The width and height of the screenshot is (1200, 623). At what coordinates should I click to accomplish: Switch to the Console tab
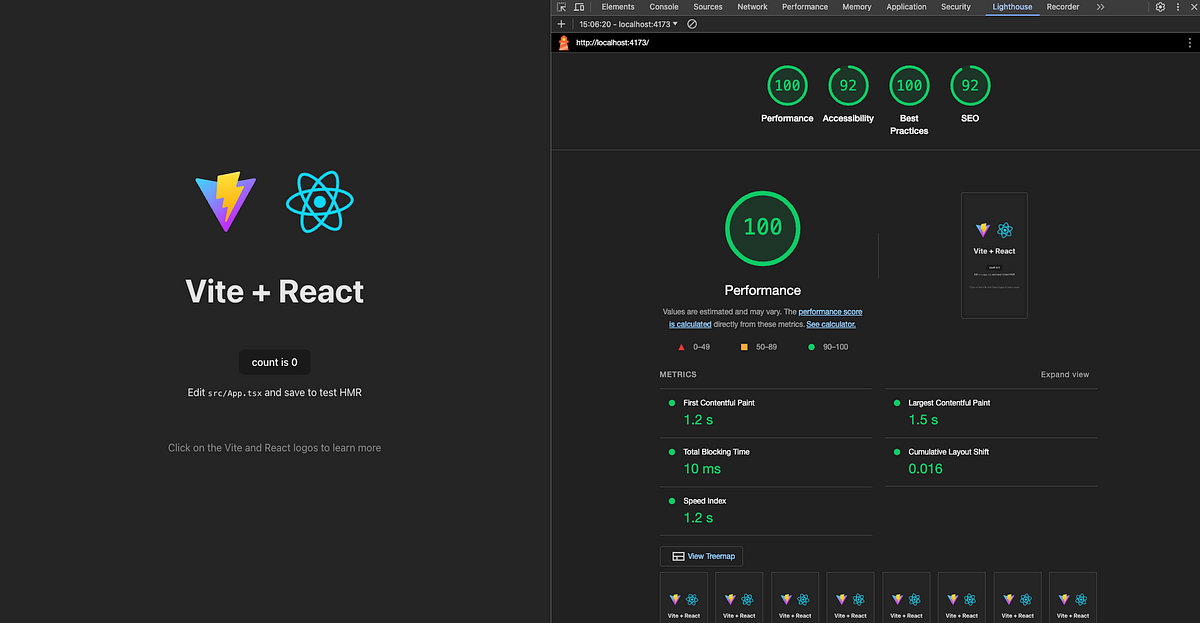click(664, 7)
